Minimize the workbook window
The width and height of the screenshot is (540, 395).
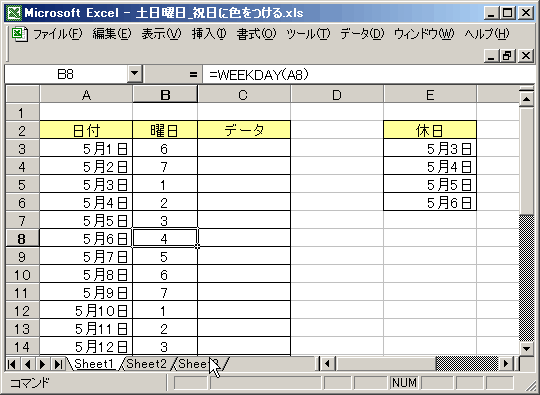point(491,55)
